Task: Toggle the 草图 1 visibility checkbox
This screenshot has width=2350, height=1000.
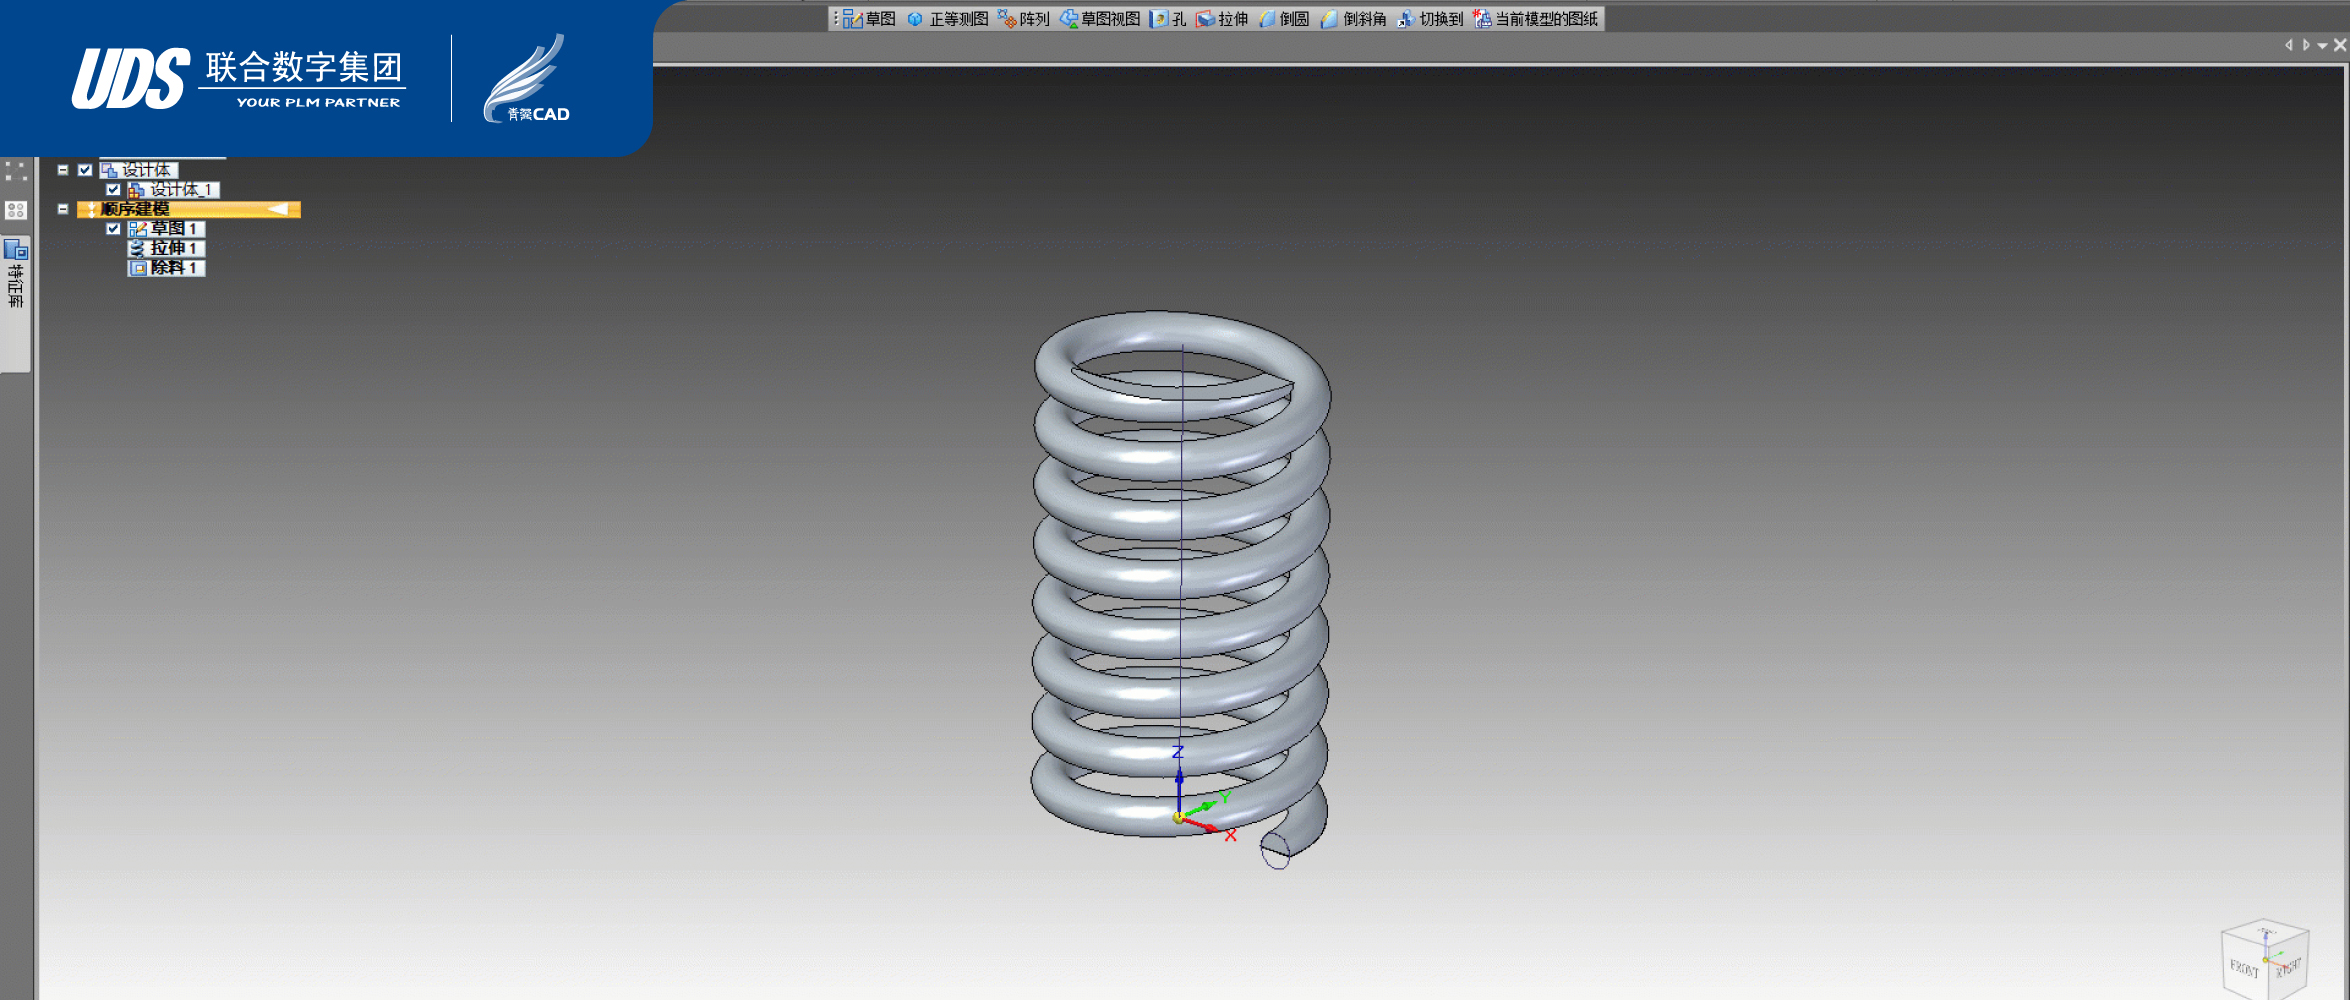Action: click(x=113, y=228)
